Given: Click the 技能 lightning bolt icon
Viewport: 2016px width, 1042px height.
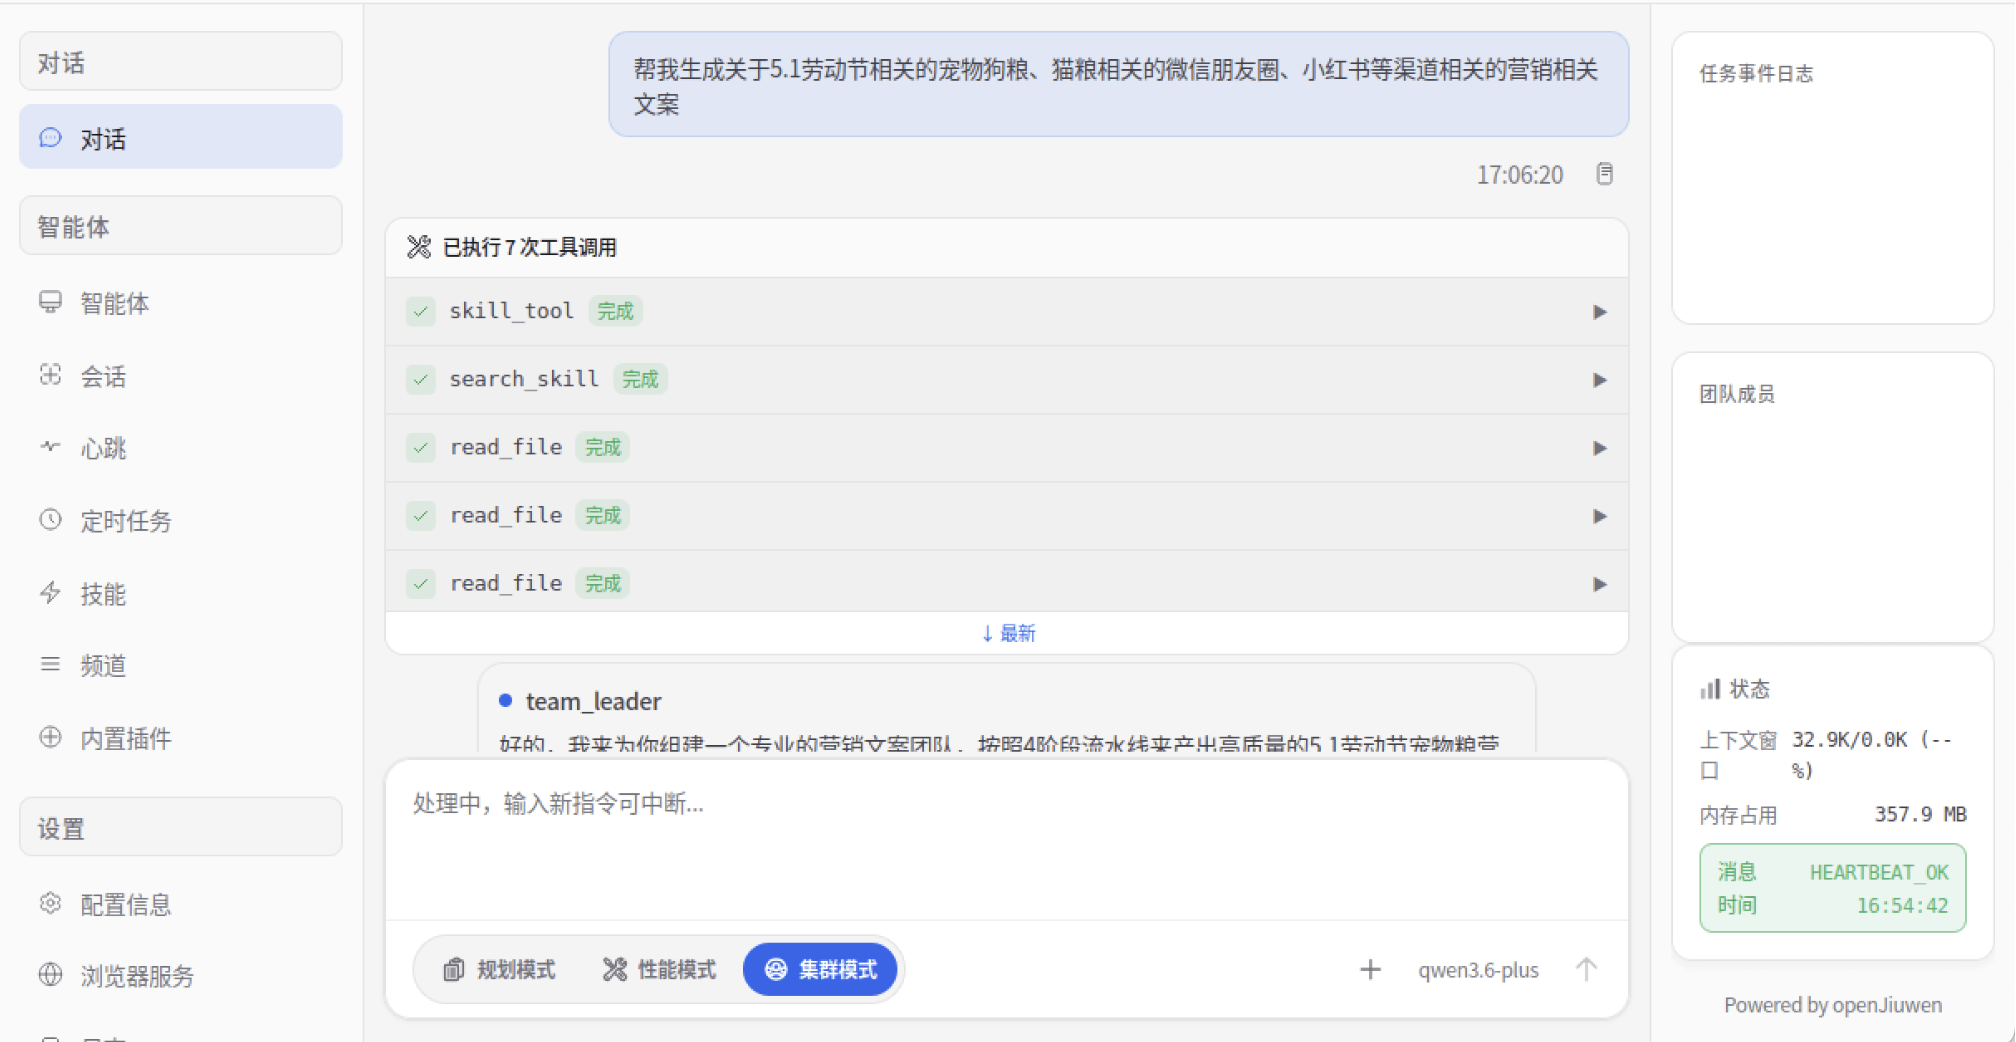Looking at the screenshot, I should click(x=50, y=593).
